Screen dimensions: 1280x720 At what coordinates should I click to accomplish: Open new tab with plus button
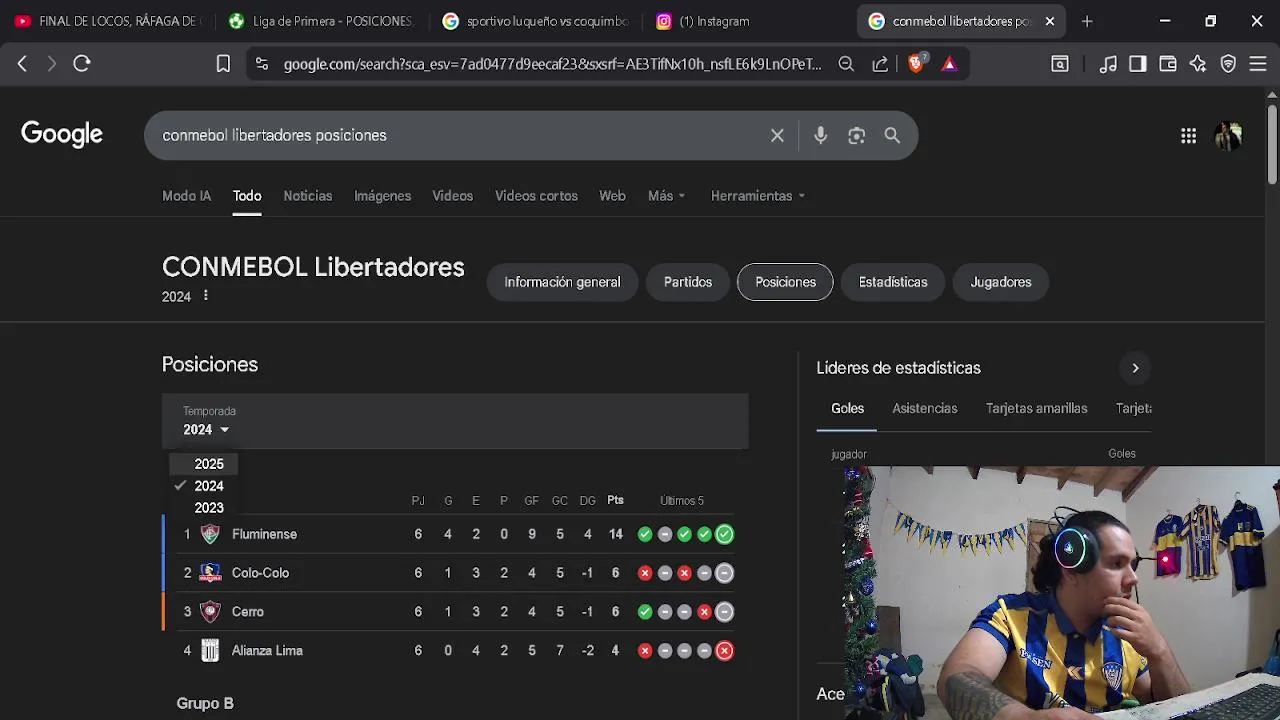click(x=1087, y=21)
